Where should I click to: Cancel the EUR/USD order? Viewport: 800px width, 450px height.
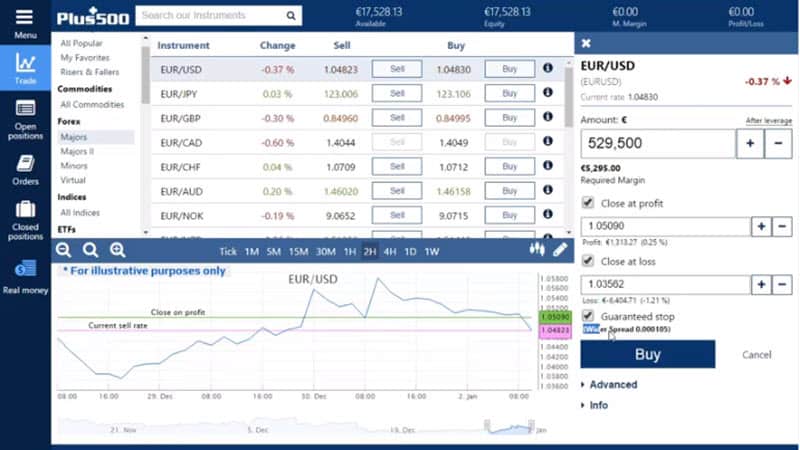(x=756, y=355)
